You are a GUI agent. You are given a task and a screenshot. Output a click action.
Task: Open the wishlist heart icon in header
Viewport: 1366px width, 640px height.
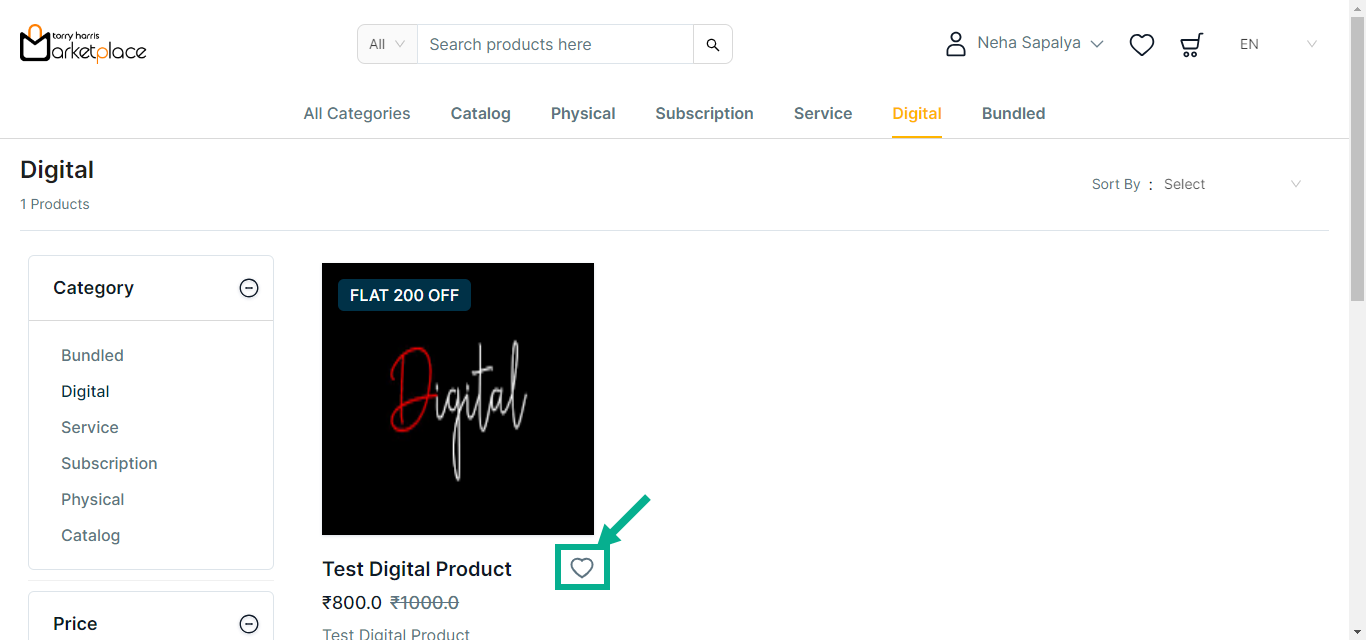coord(1142,44)
